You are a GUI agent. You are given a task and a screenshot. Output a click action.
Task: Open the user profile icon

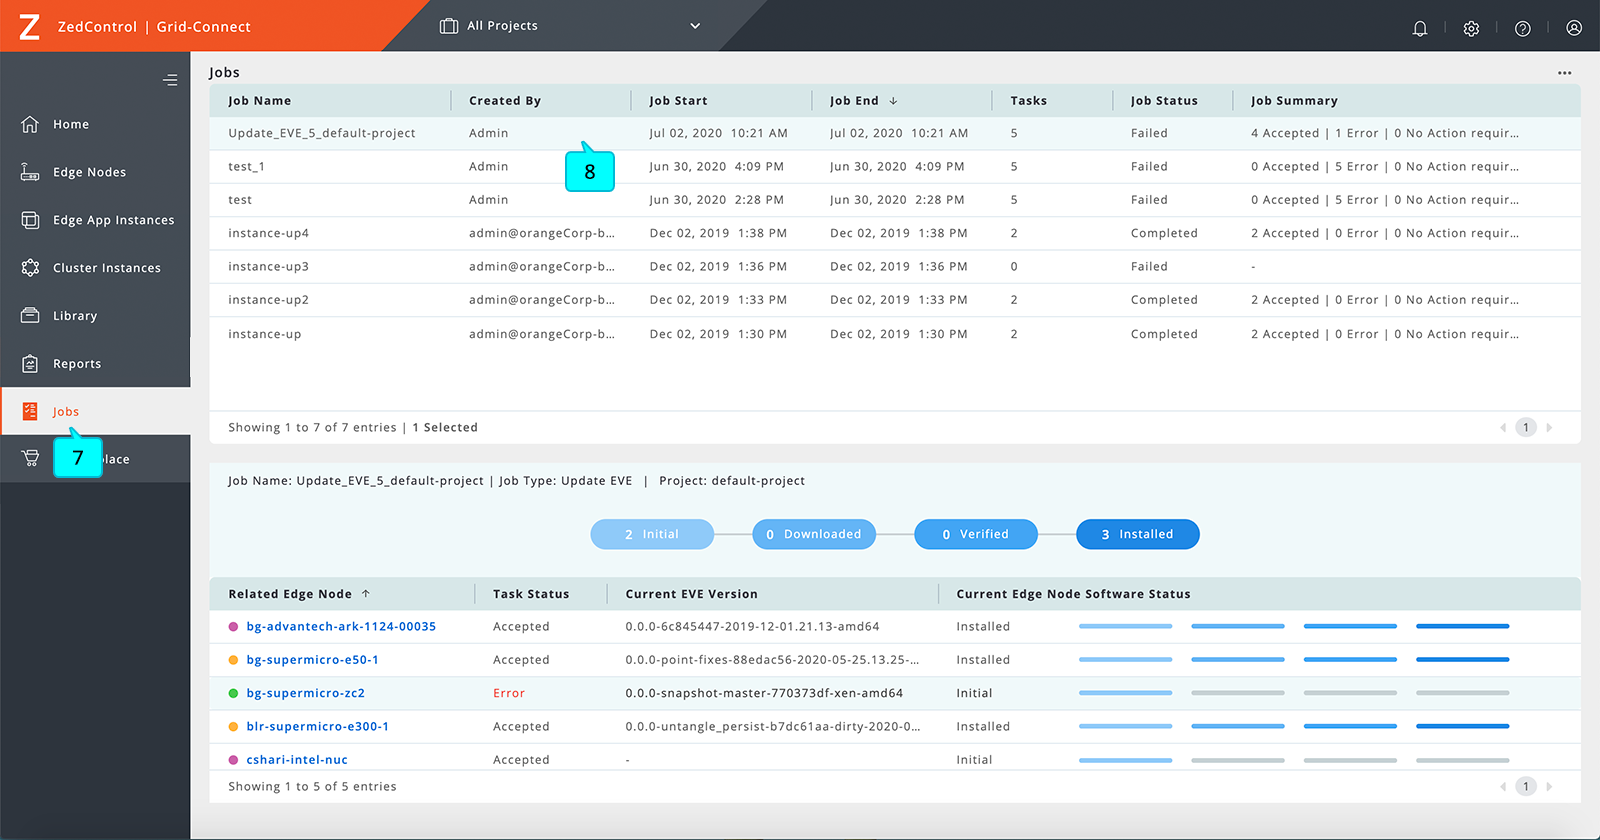point(1574,28)
